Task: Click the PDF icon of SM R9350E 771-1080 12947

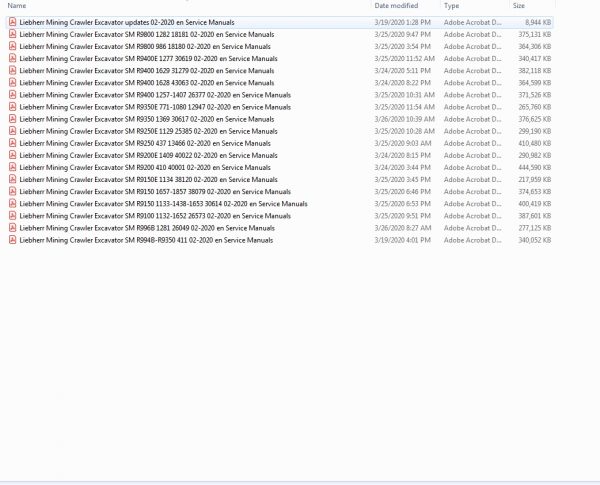Action: [x=13, y=106]
